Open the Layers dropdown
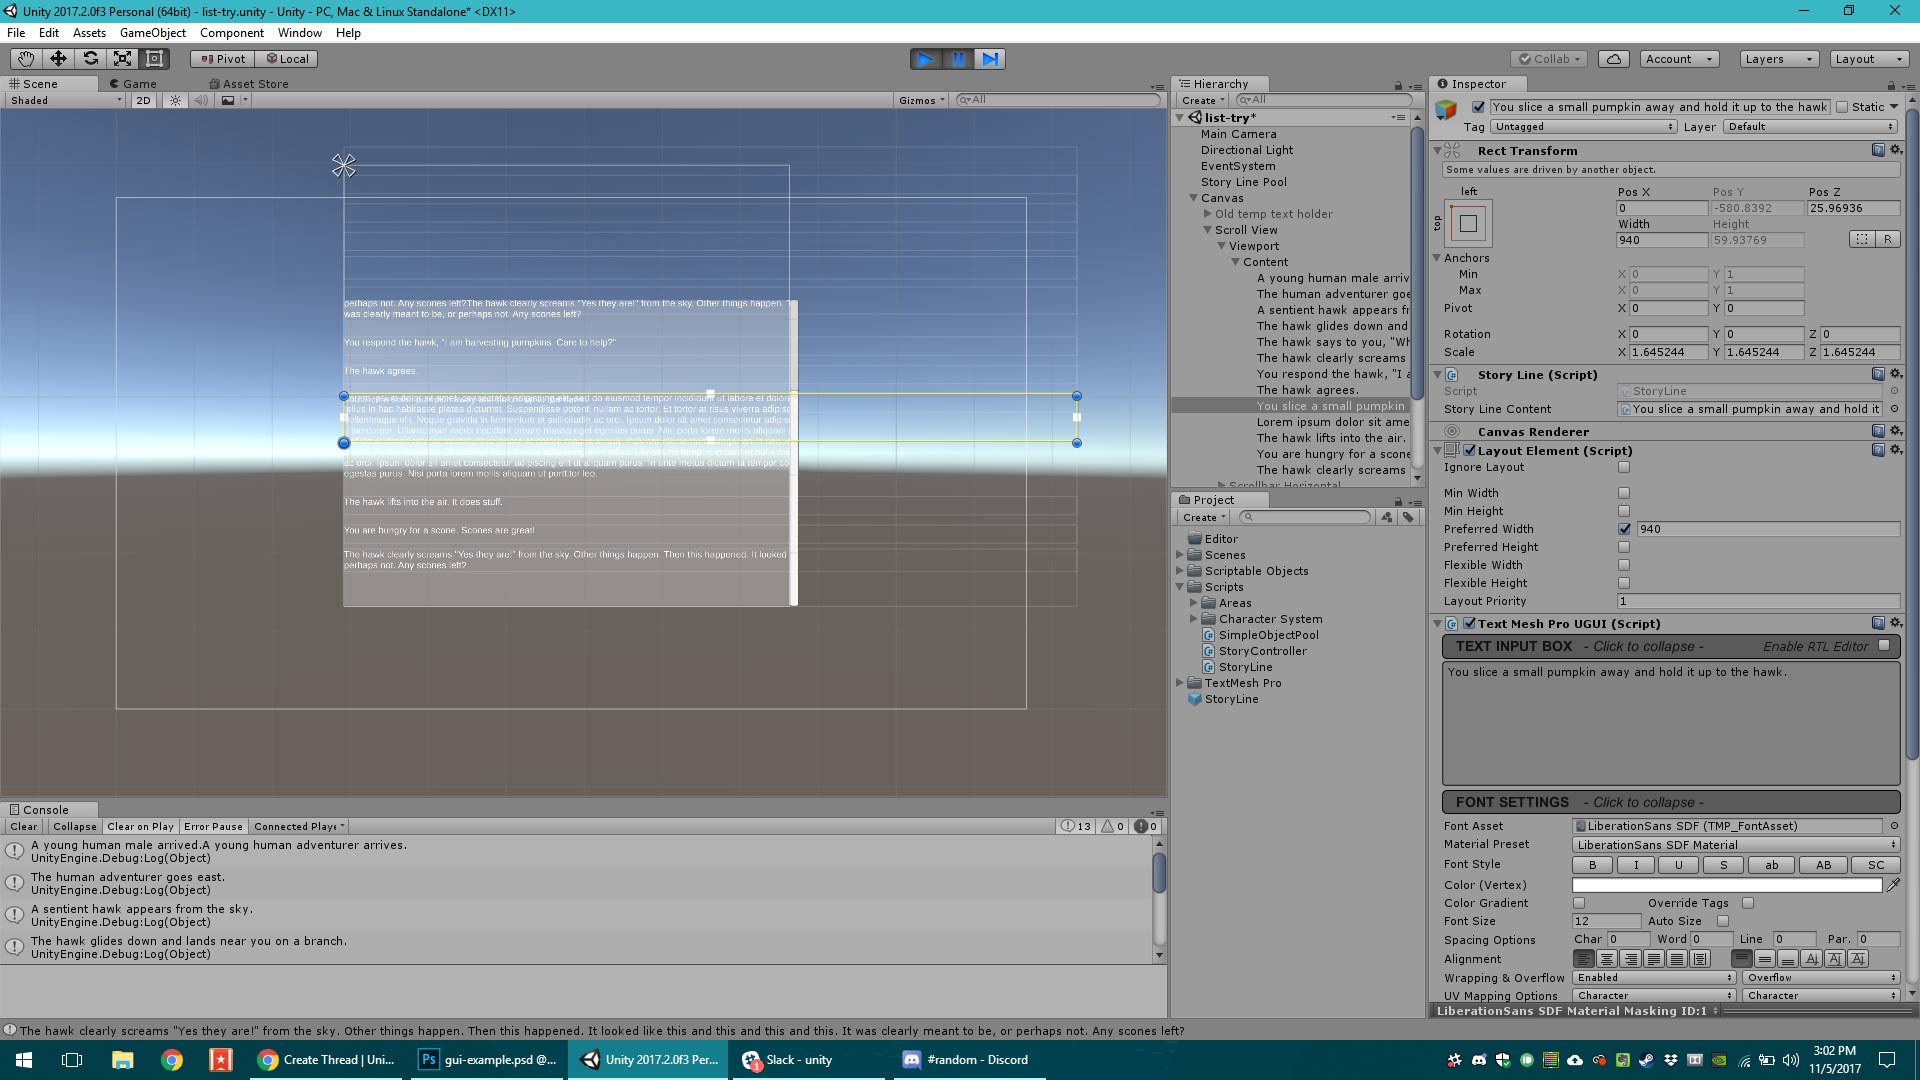 pos(1777,58)
